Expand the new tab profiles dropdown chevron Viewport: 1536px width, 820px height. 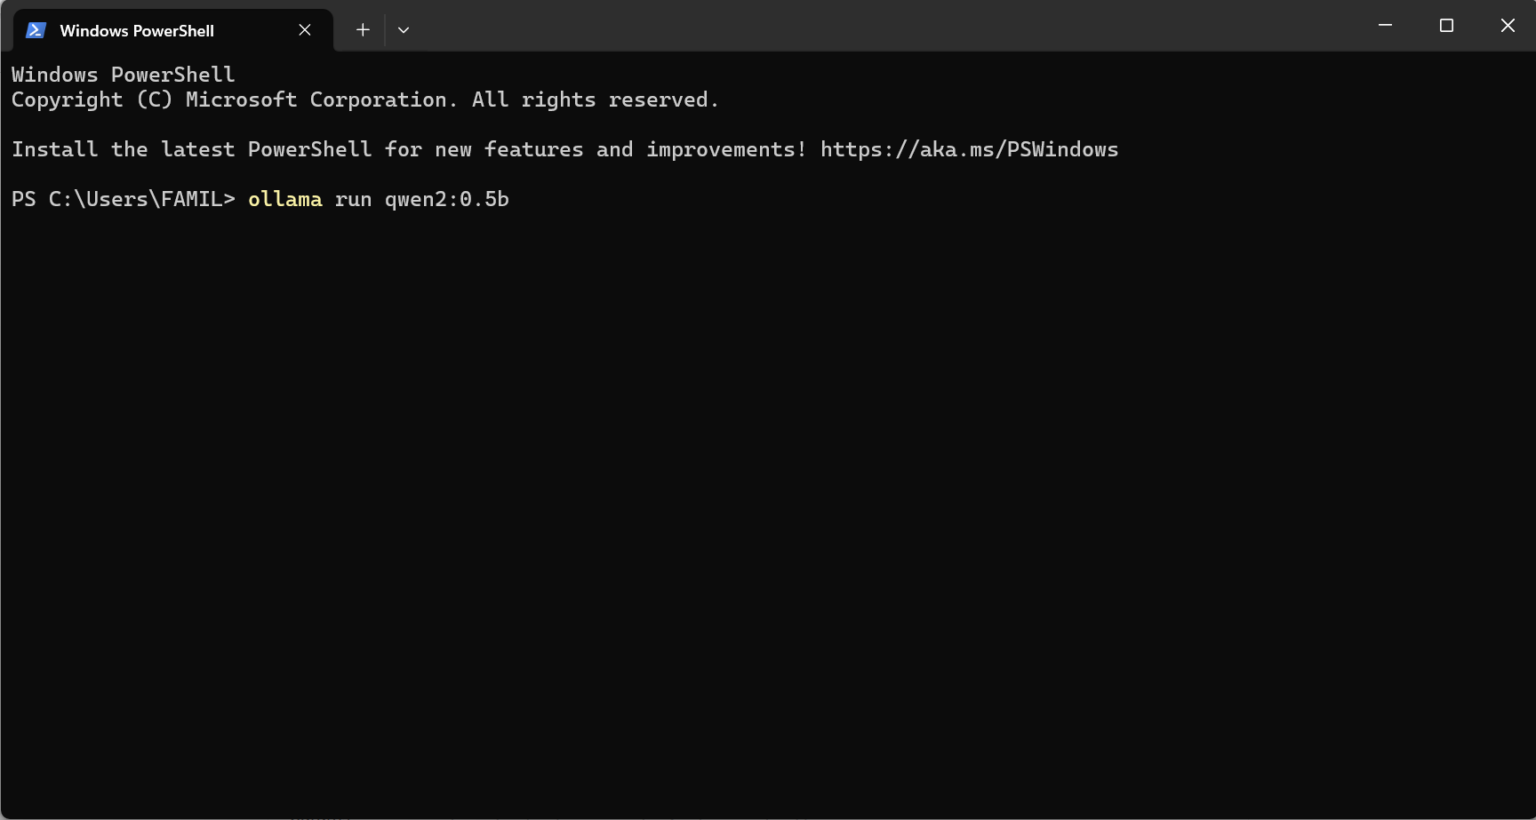[403, 30]
